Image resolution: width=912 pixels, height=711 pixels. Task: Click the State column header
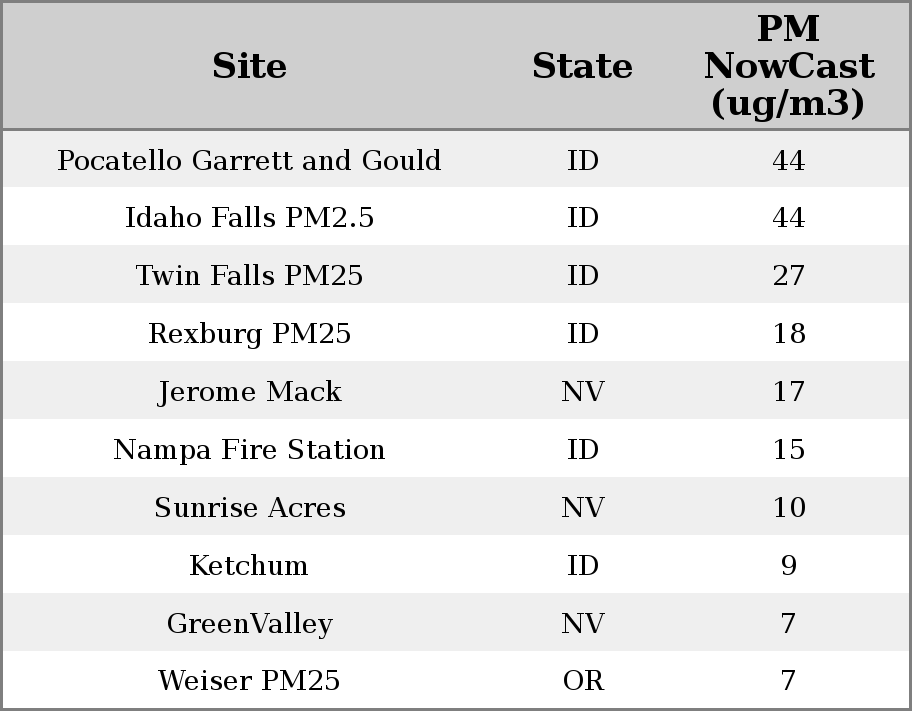pos(582,66)
